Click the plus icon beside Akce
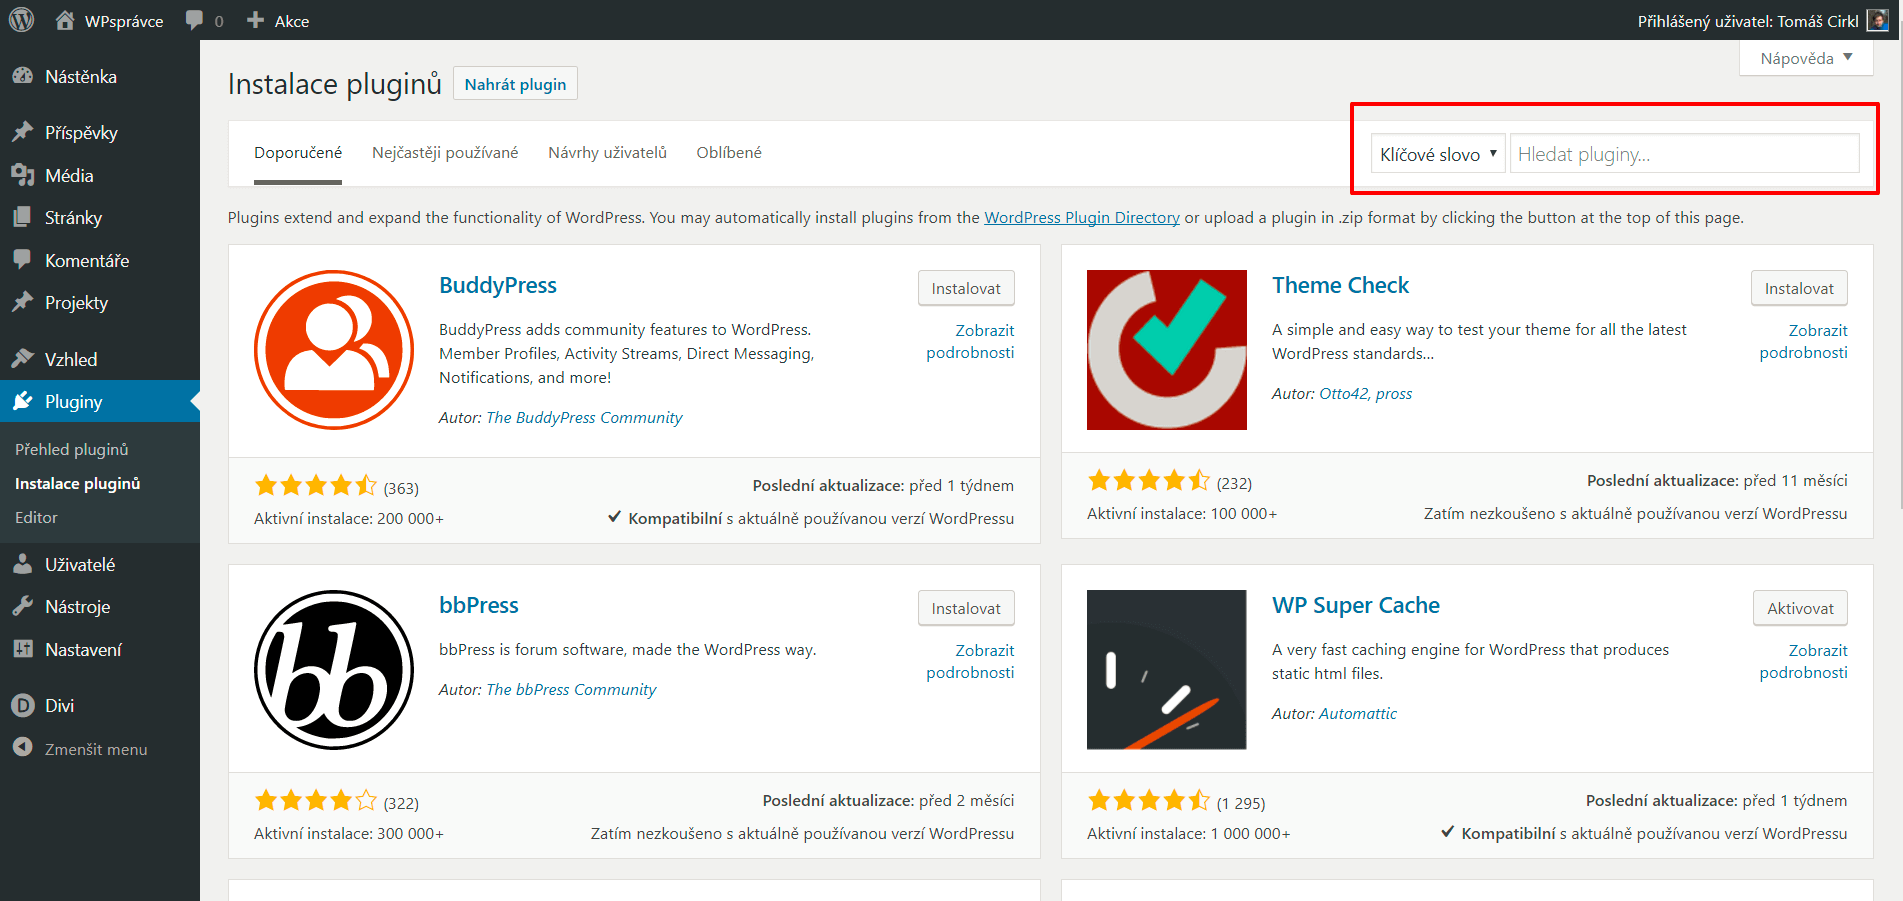1903x901 pixels. (255, 20)
